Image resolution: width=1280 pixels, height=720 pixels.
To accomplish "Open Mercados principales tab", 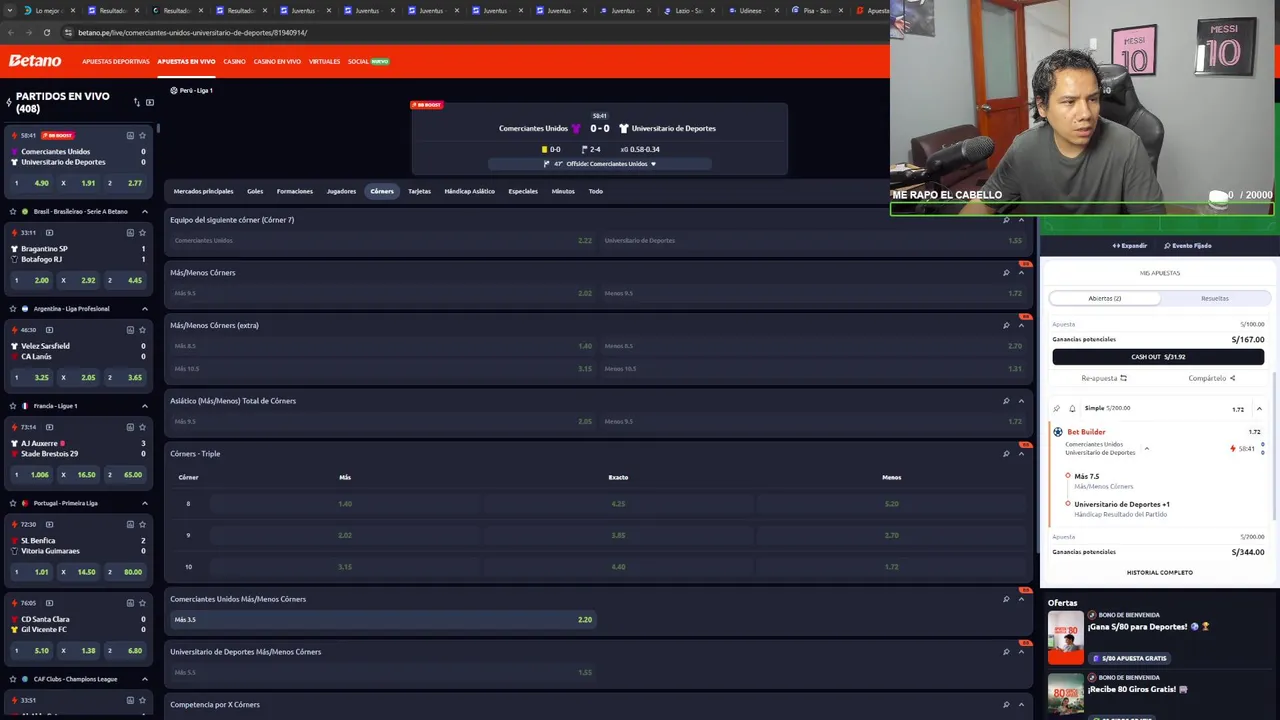I will (x=203, y=191).
